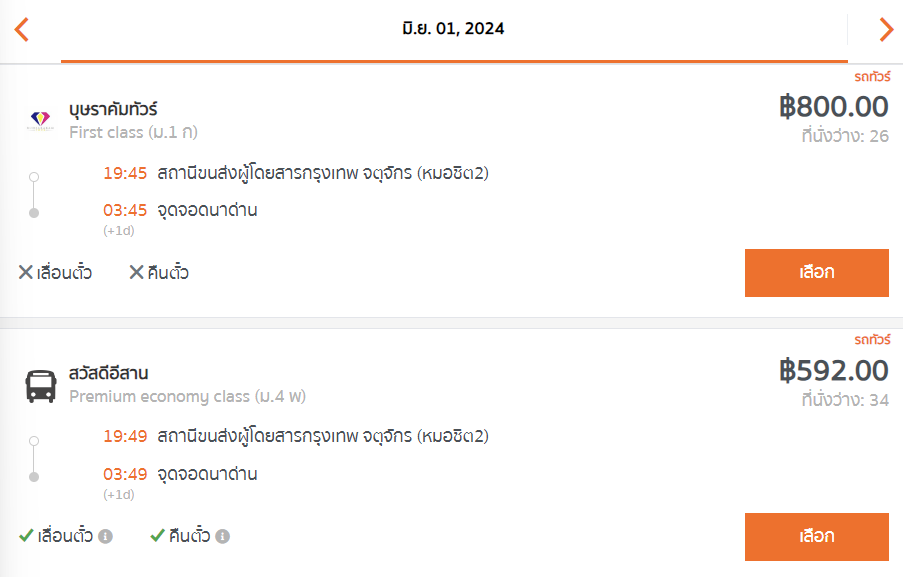This screenshot has height=577, width=903.
Task: Open info icon next to เลื่อนตั๋ว
Action: click(105, 536)
